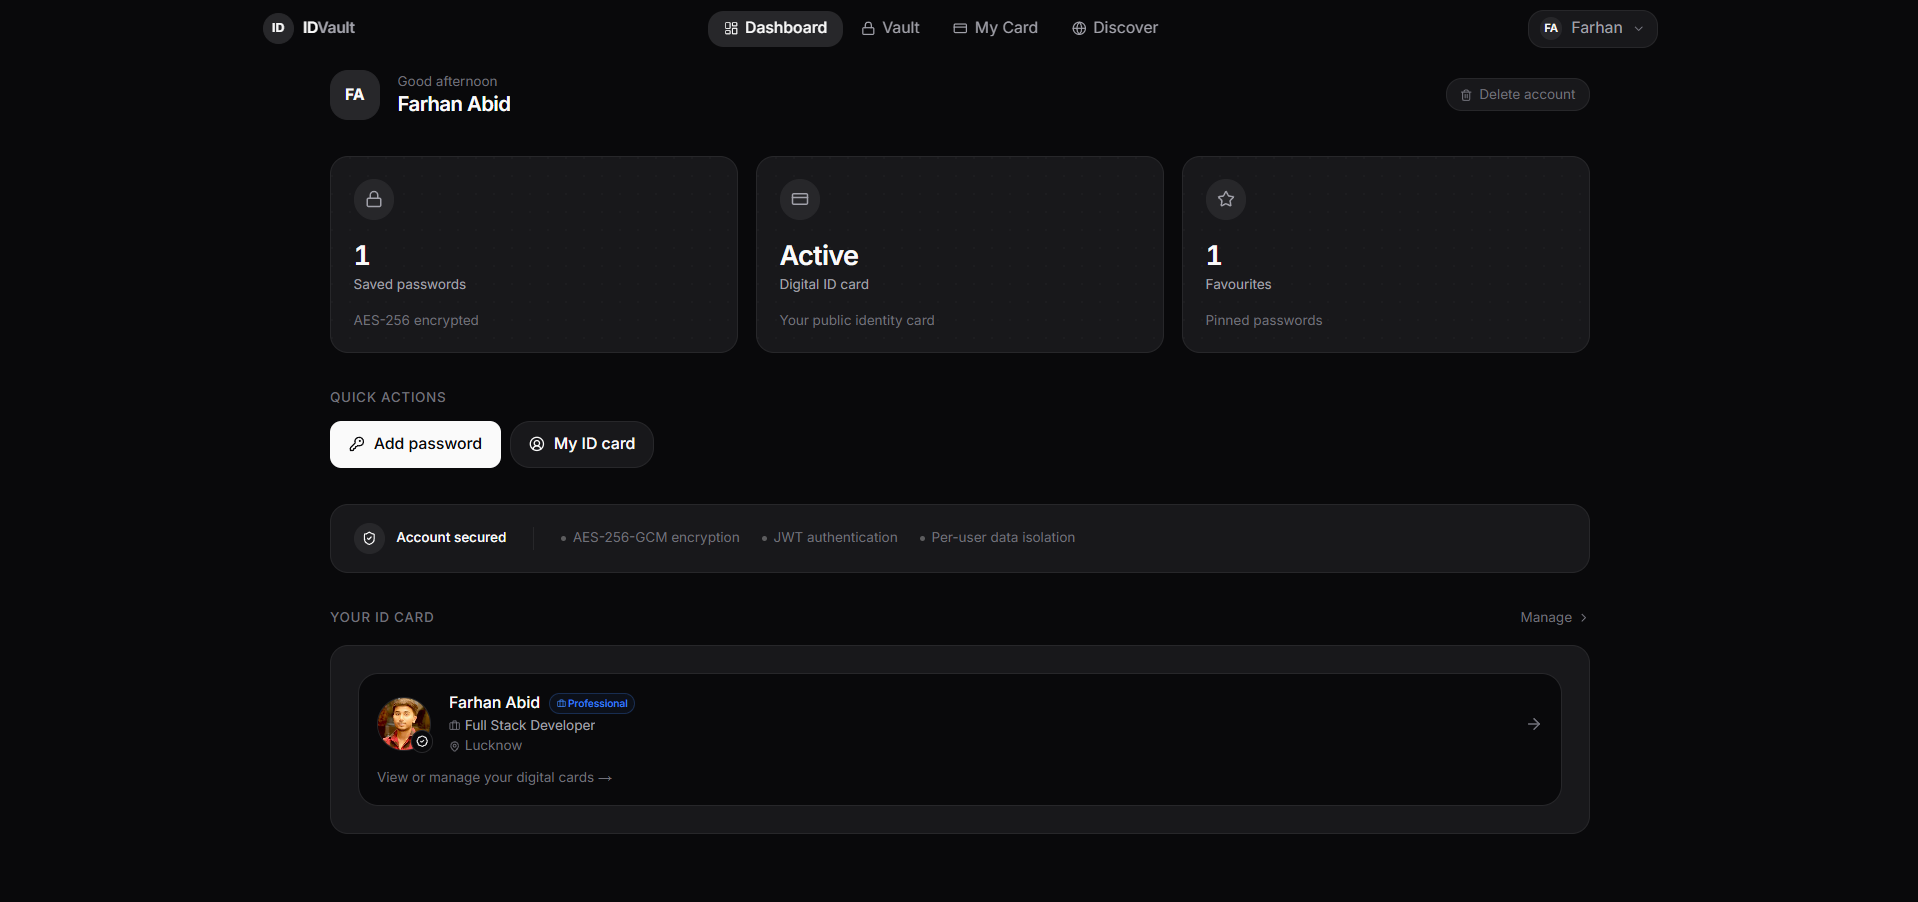This screenshot has width=1918, height=902.
Task: Click the card icon on Digital ID card tile
Action: pyautogui.click(x=800, y=199)
